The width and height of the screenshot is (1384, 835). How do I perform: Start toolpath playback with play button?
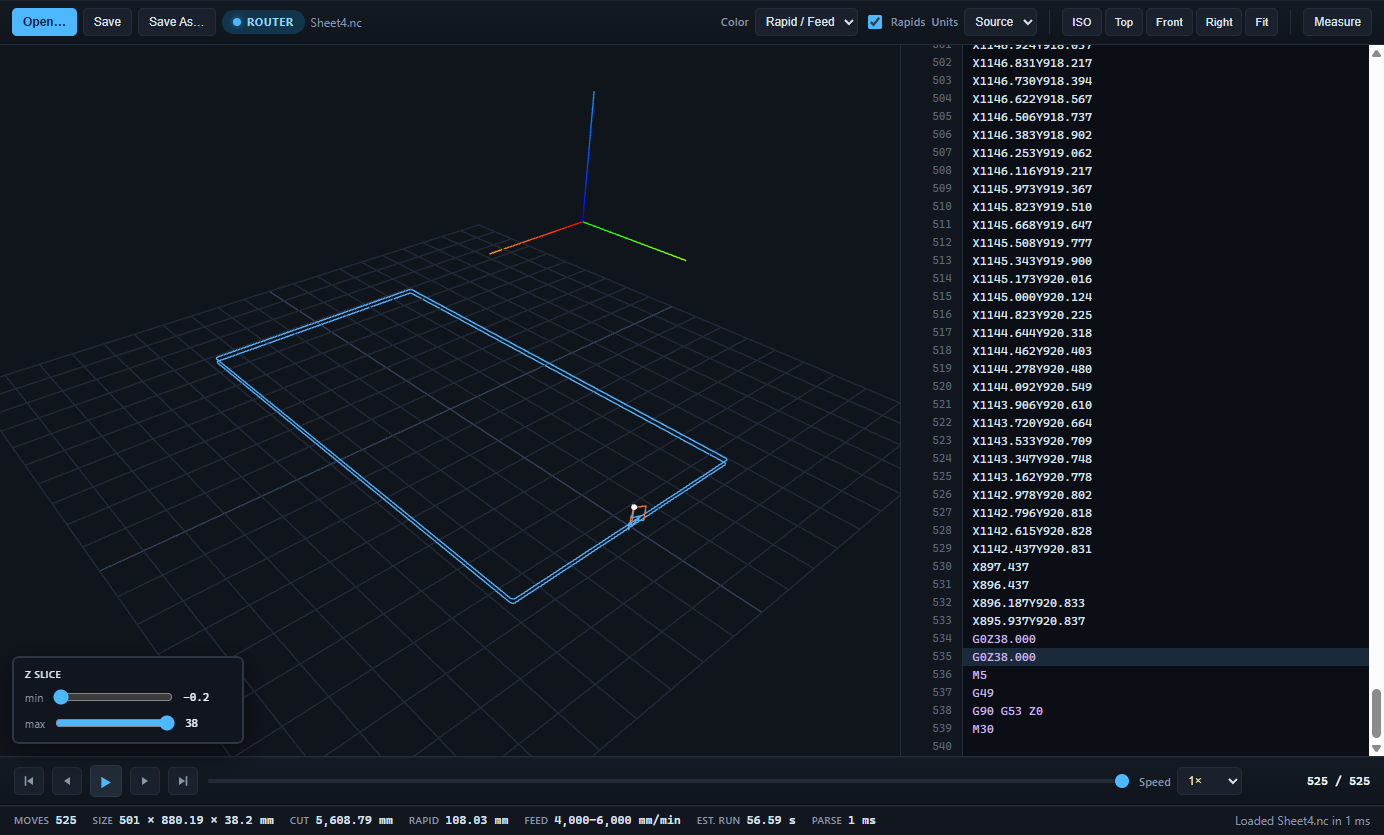(106, 781)
